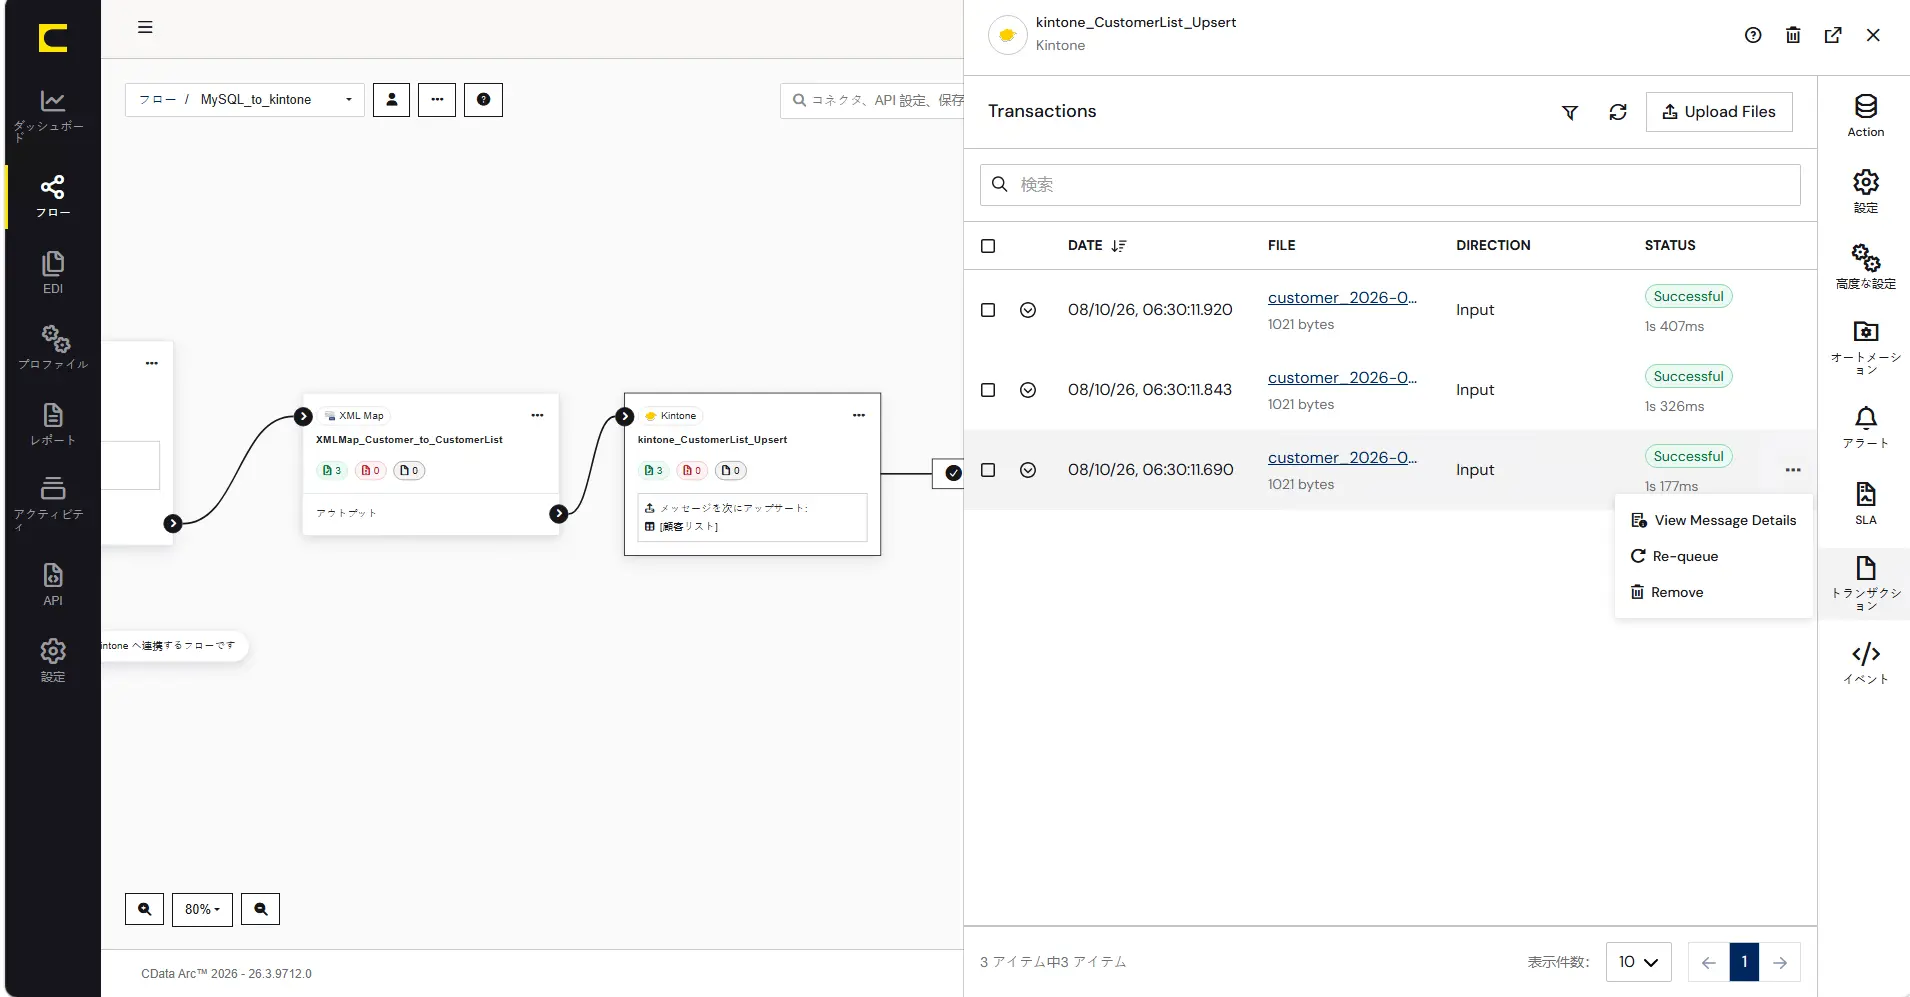Open the Action tab of the connector
The width and height of the screenshot is (1910, 997).
pos(1866,116)
